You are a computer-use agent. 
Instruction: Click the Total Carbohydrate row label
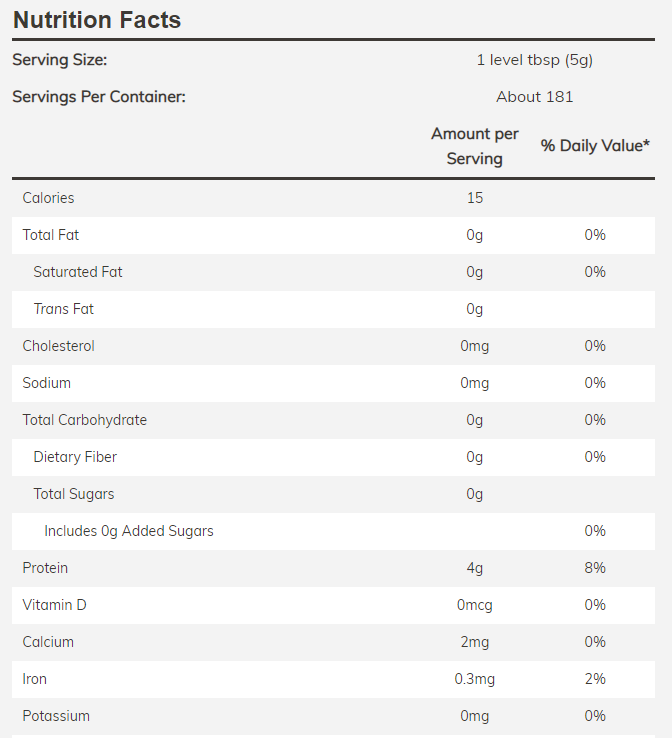pos(85,420)
